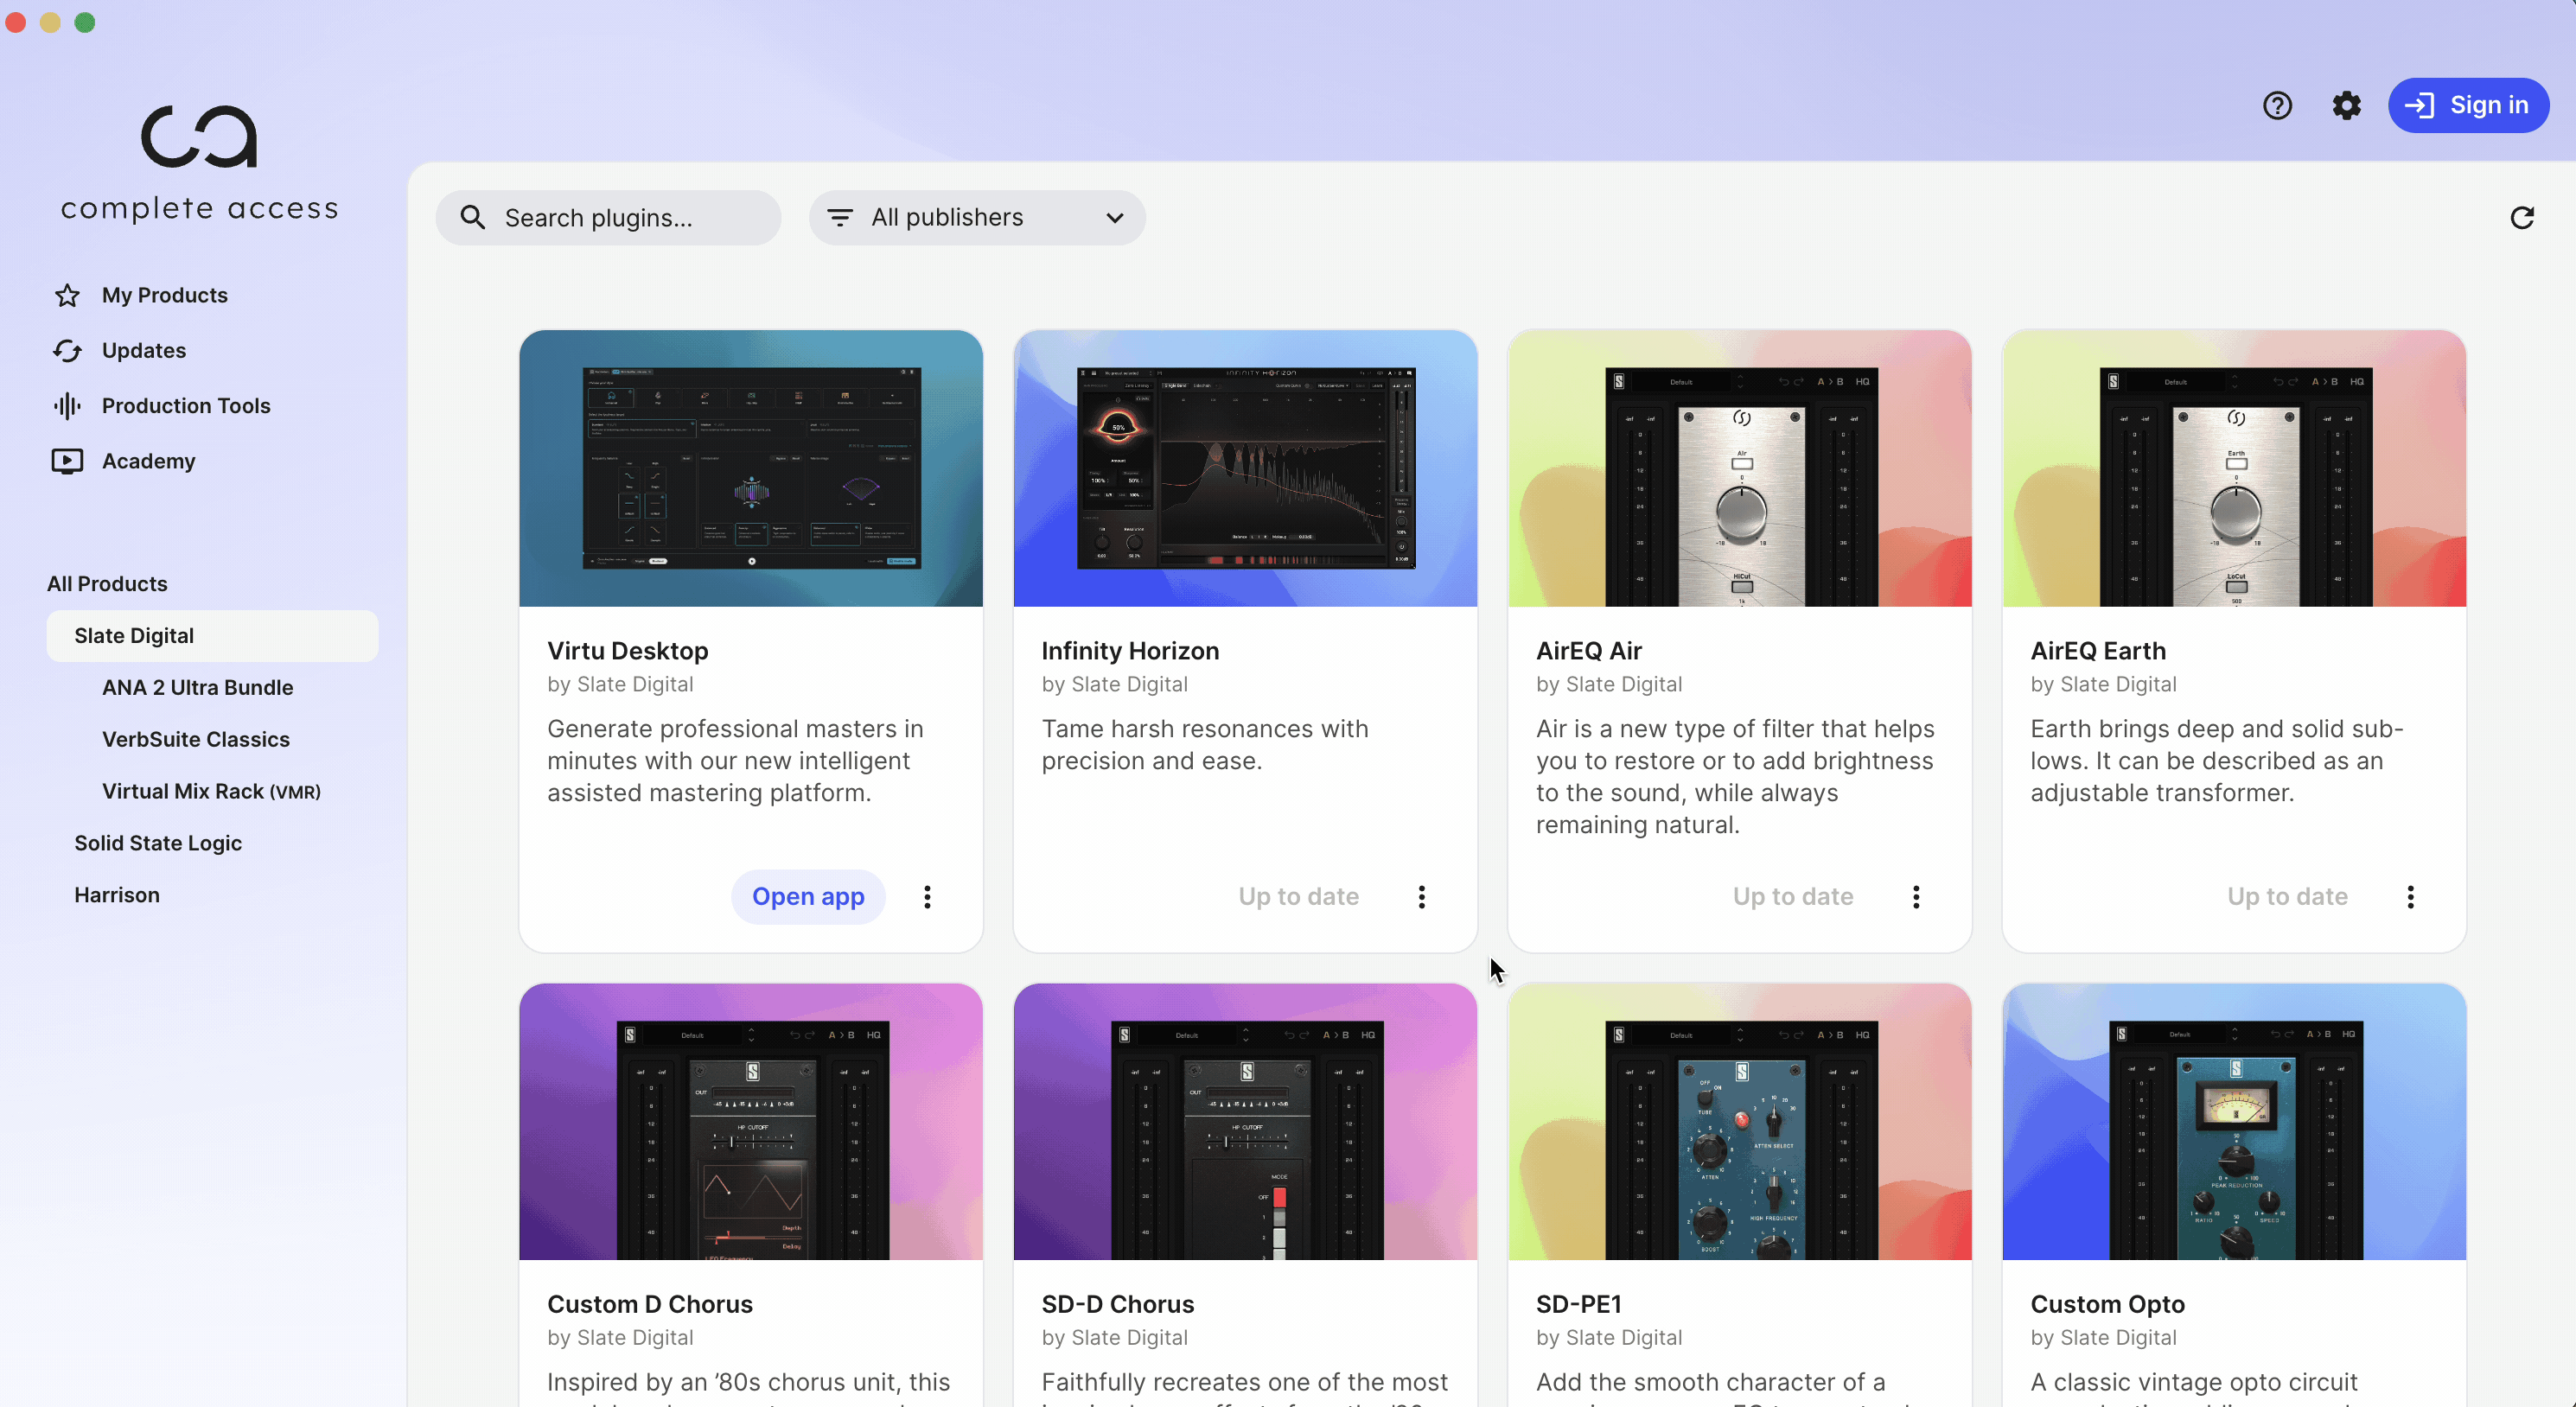Focus the Search plugins input field

608,217
